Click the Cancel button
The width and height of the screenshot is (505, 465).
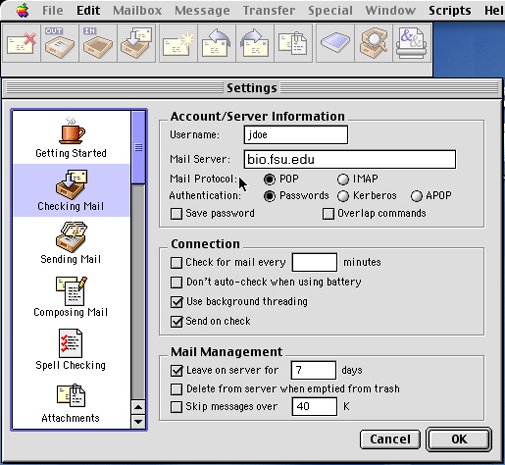pos(390,439)
